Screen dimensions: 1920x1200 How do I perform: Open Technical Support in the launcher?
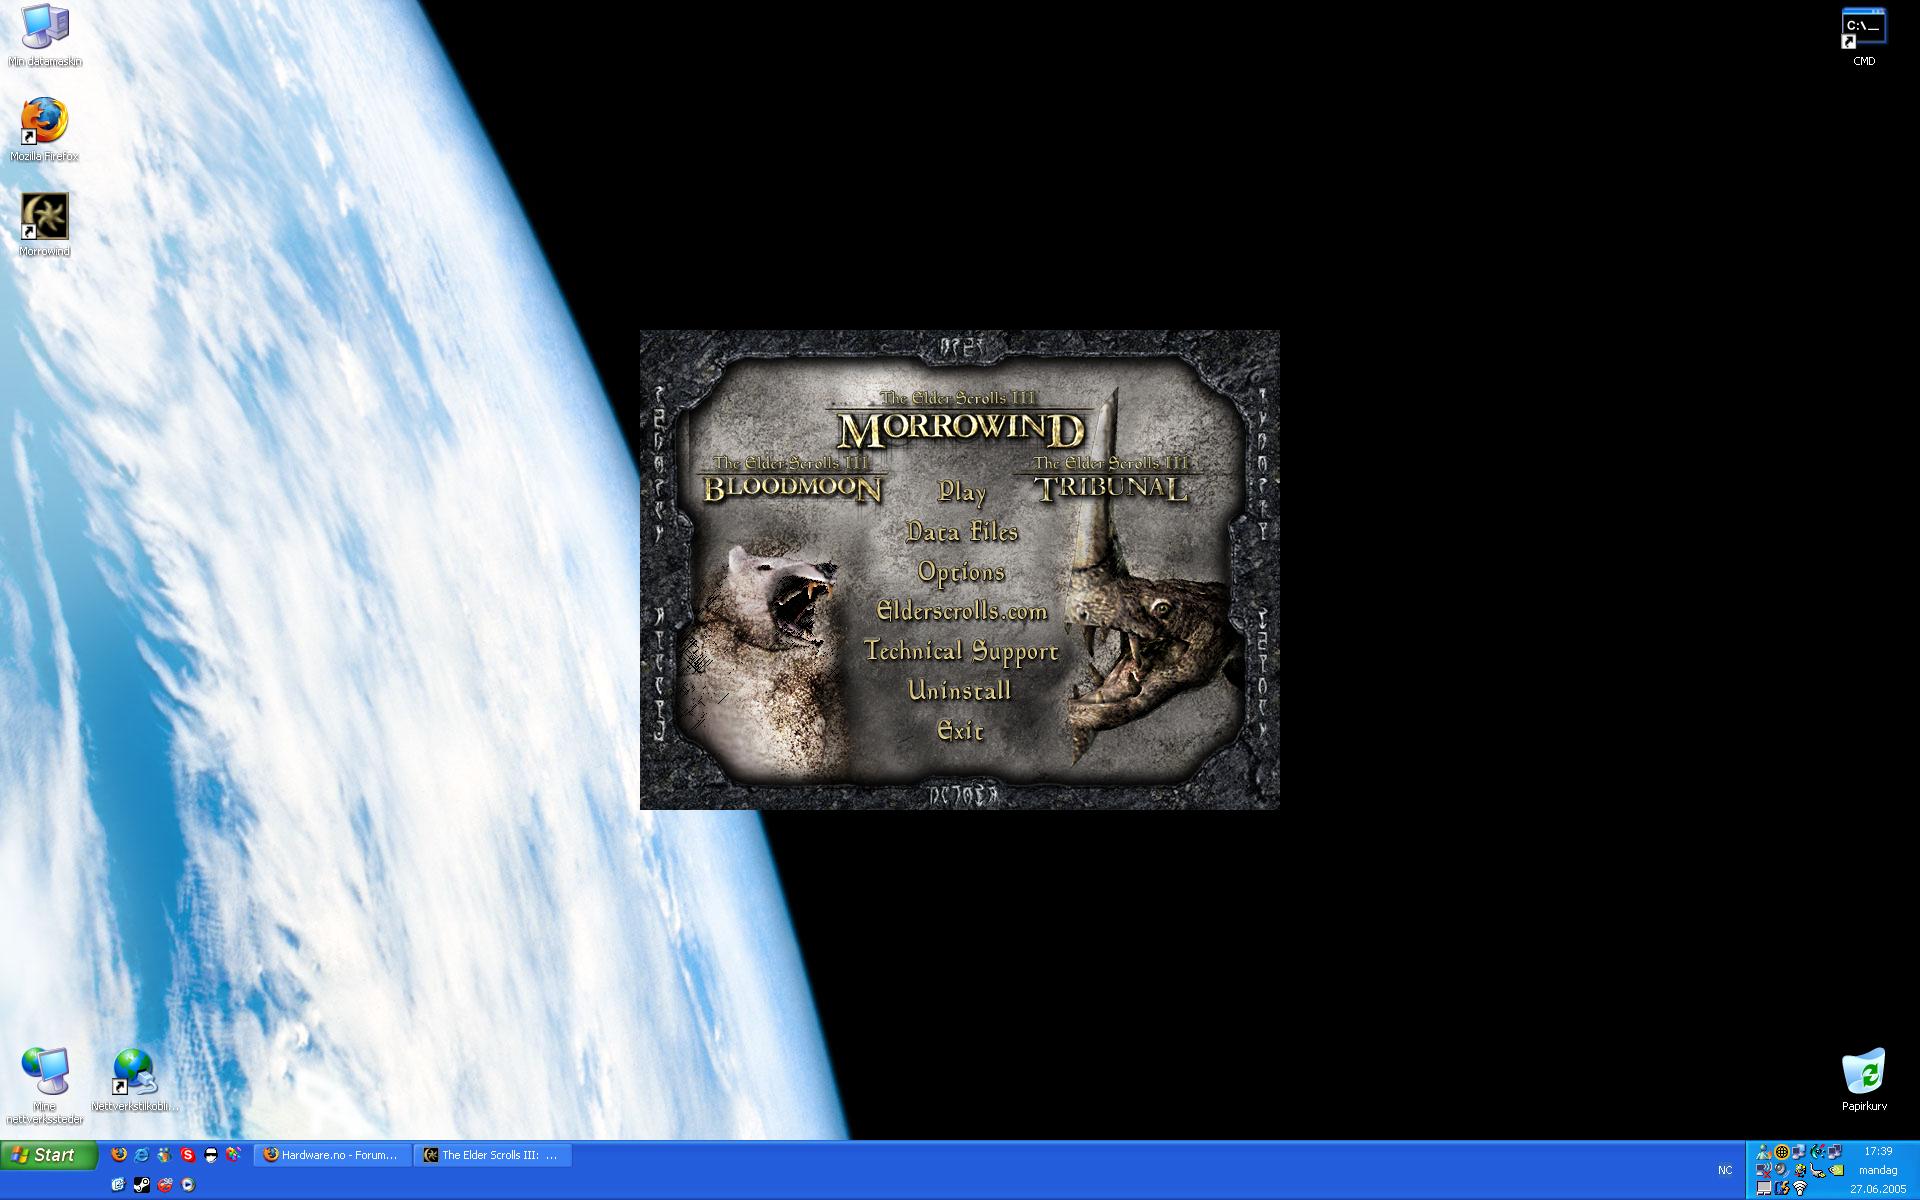[x=961, y=651]
